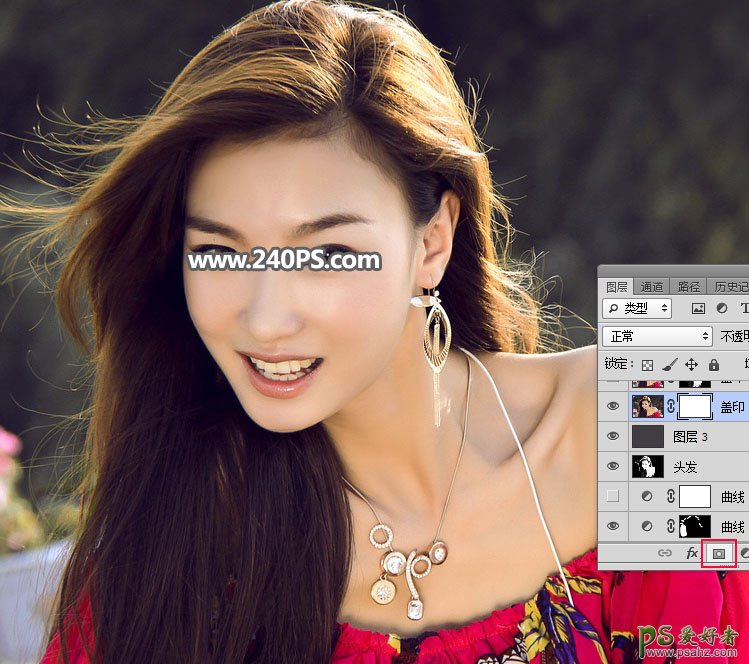The image size is (749, 664).
Task: Select the 盖印 layer name text
Action: pyautogui.click(x=732, y=407)
